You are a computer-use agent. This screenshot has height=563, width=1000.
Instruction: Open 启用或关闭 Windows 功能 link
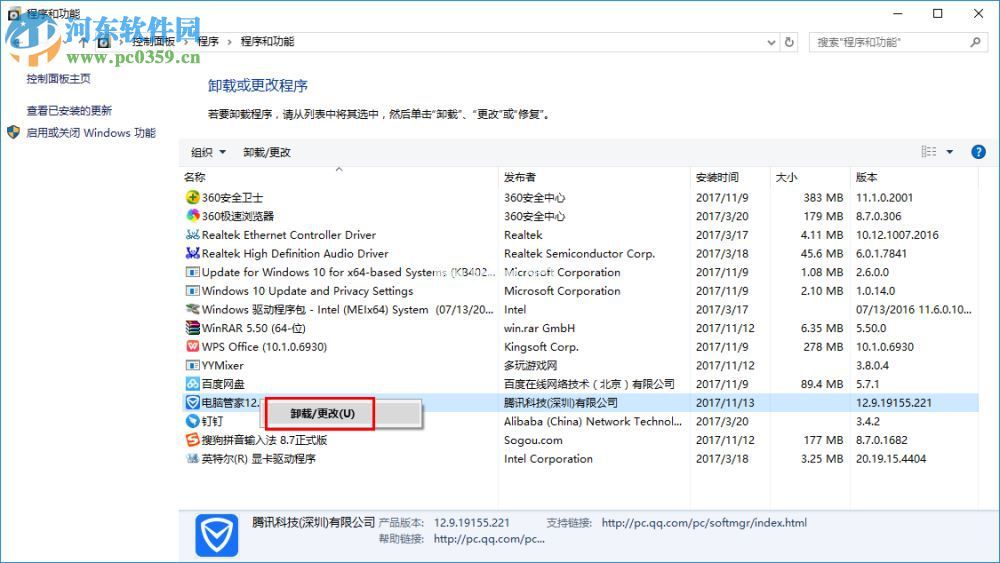click(91, 133)
